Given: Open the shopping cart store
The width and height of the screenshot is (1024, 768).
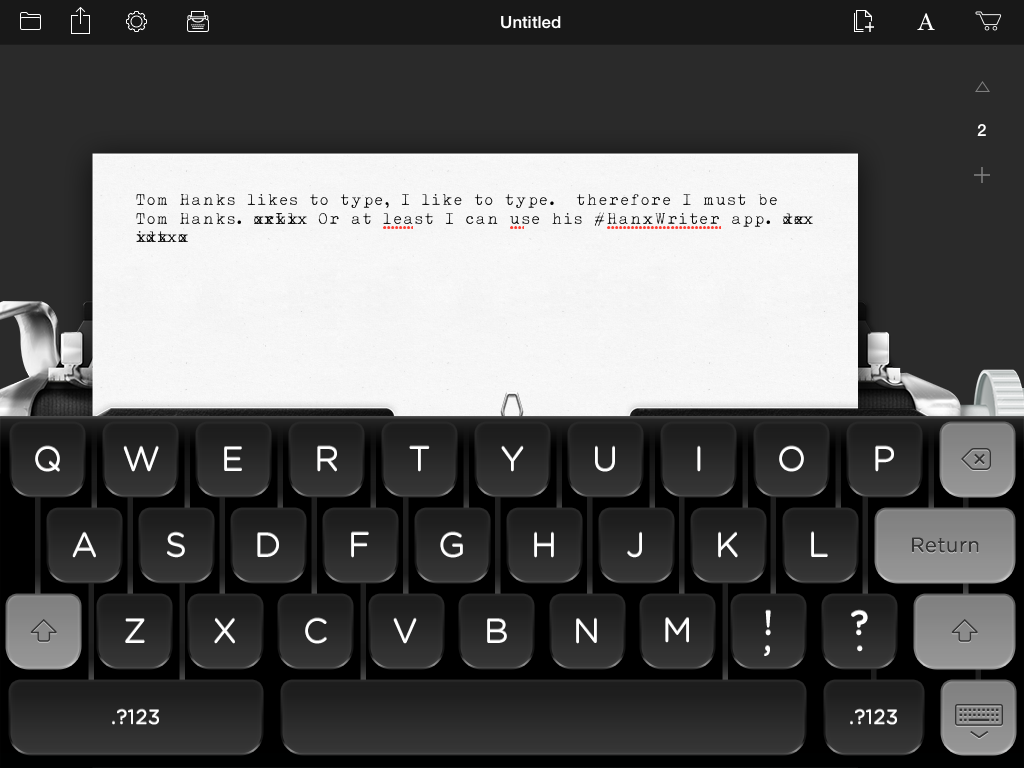Looking at the screenshot, I should pos(988,21).
